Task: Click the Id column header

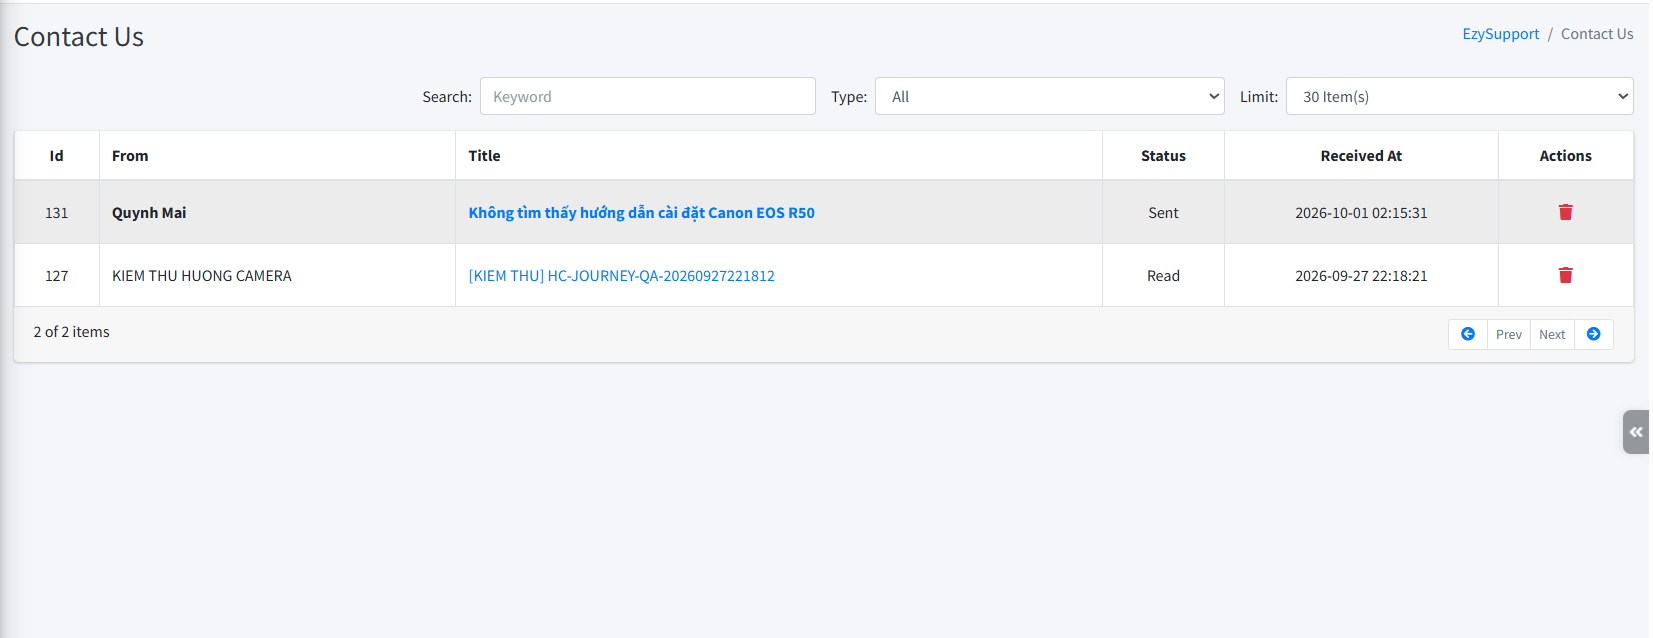Action: click(57, 156)
